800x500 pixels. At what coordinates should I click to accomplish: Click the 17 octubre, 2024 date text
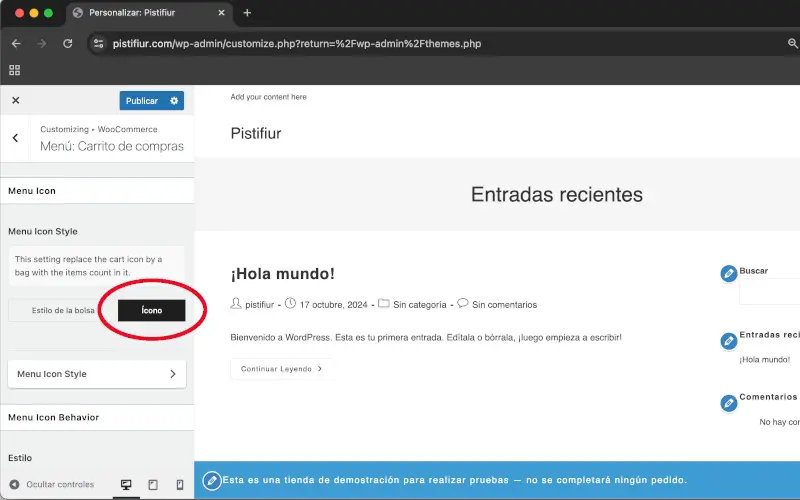pos(333,305)
